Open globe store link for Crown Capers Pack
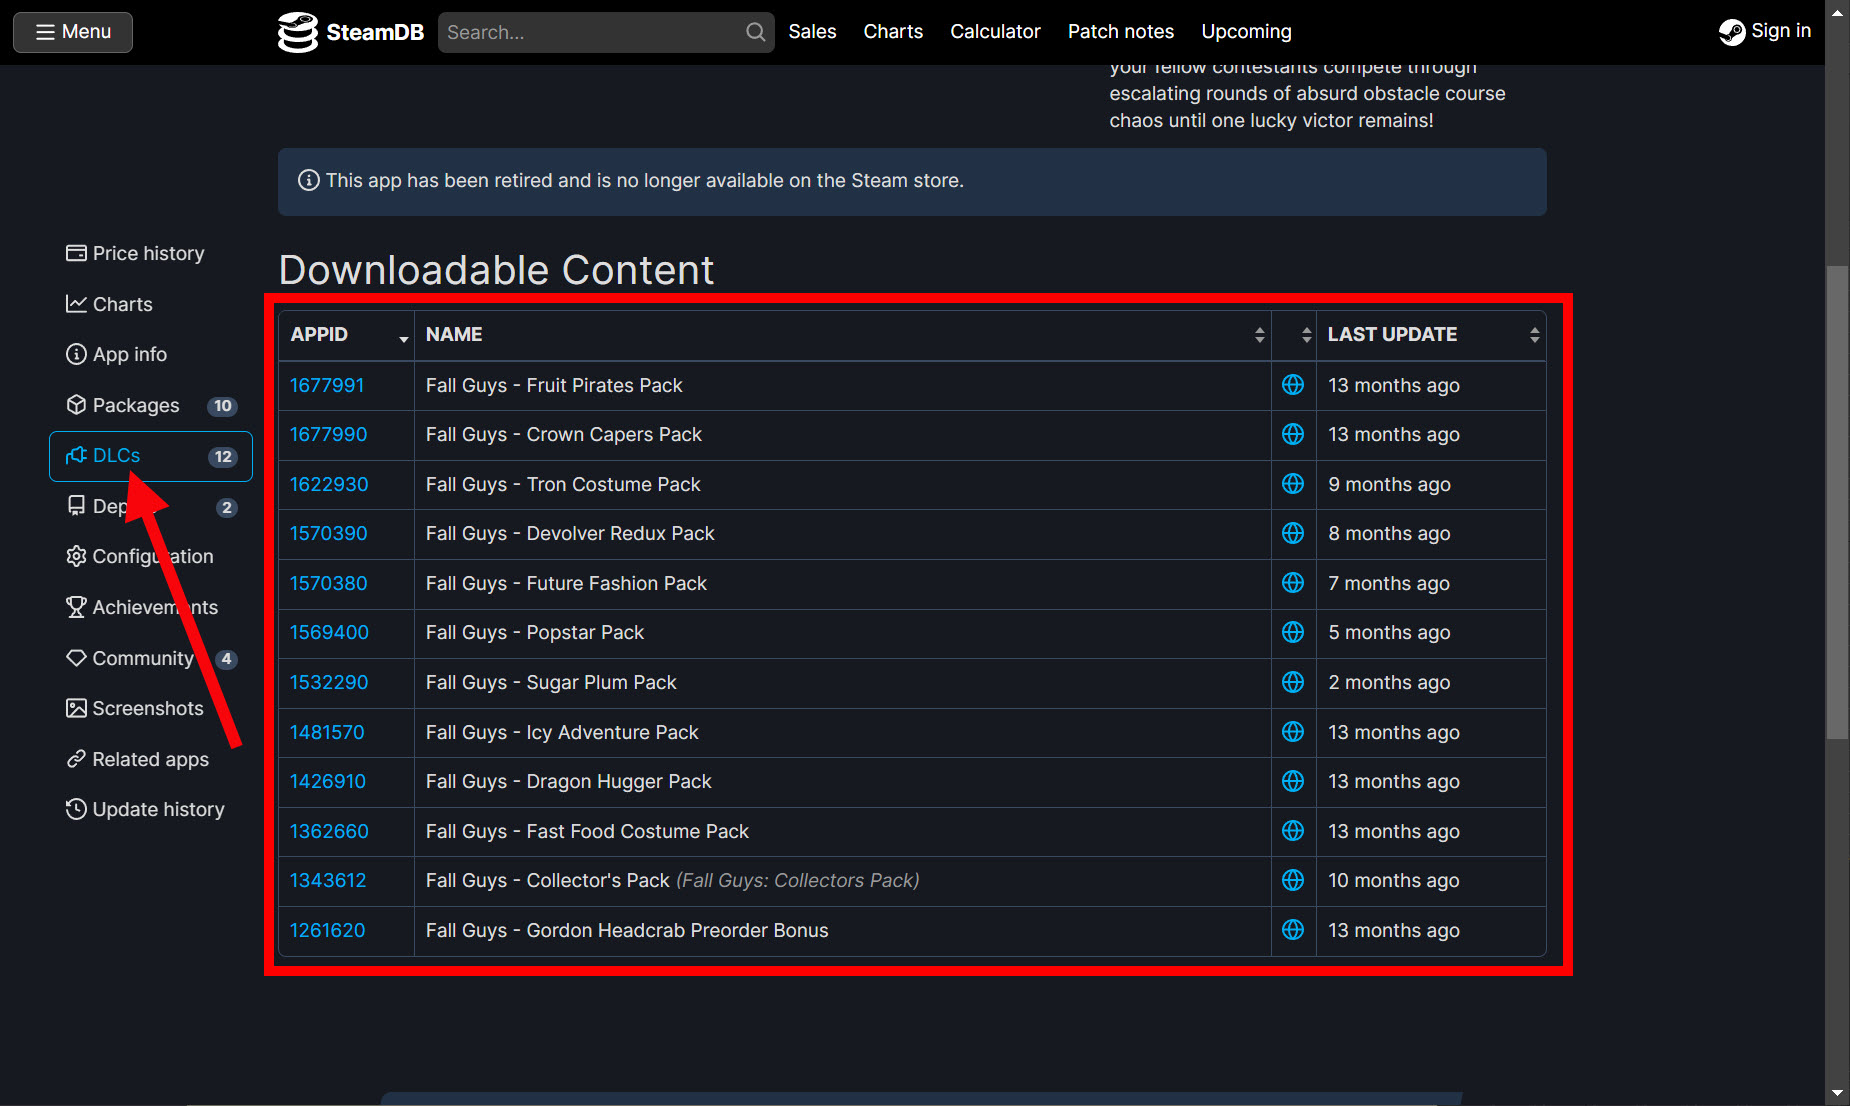 pos(1293,434)
